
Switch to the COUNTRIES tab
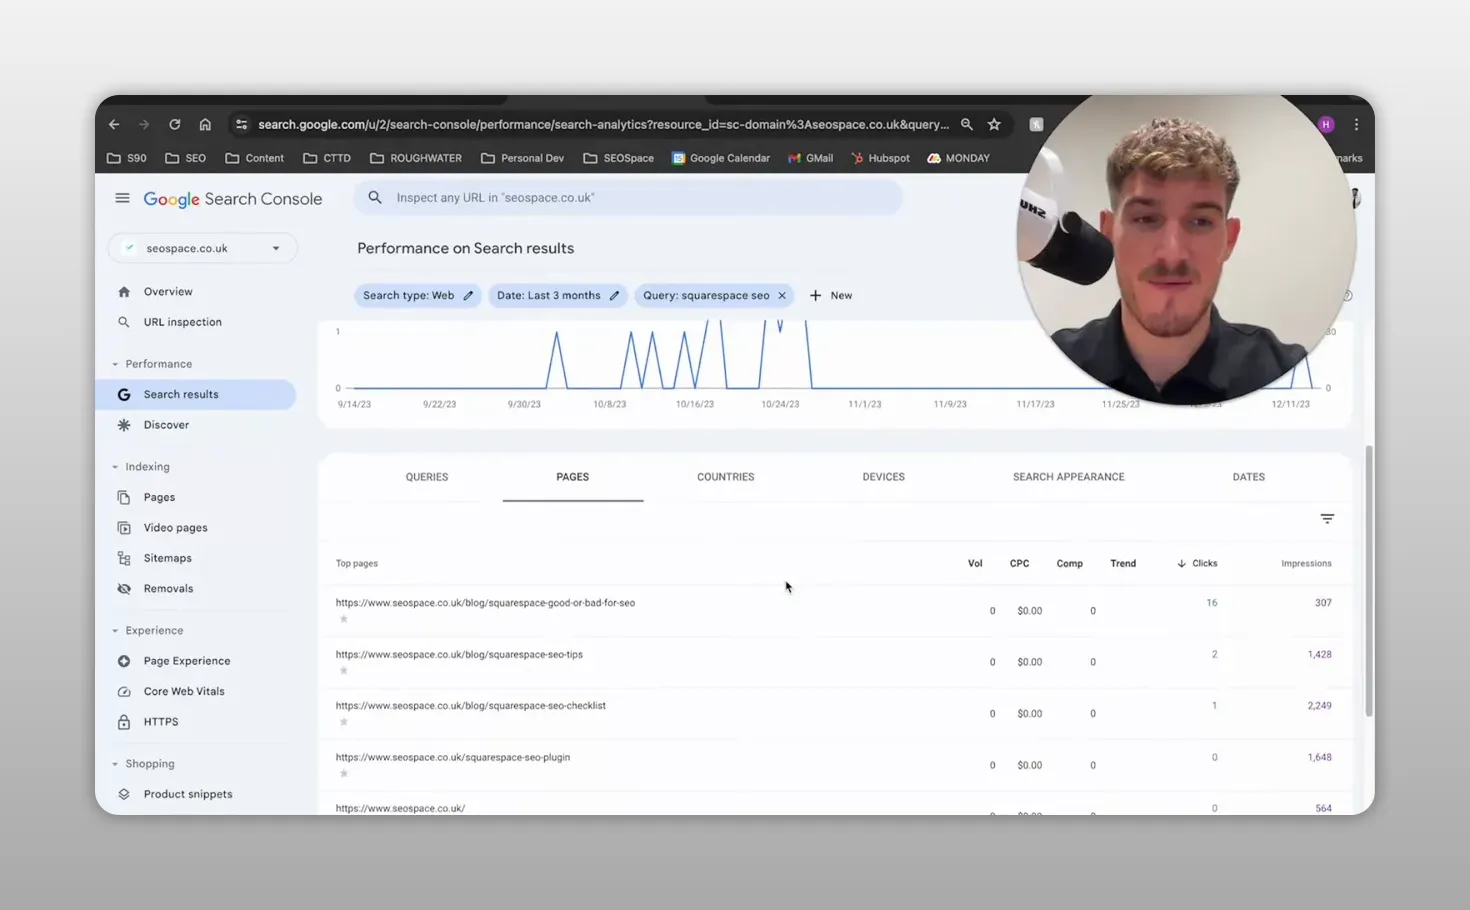tap(725, 477)
